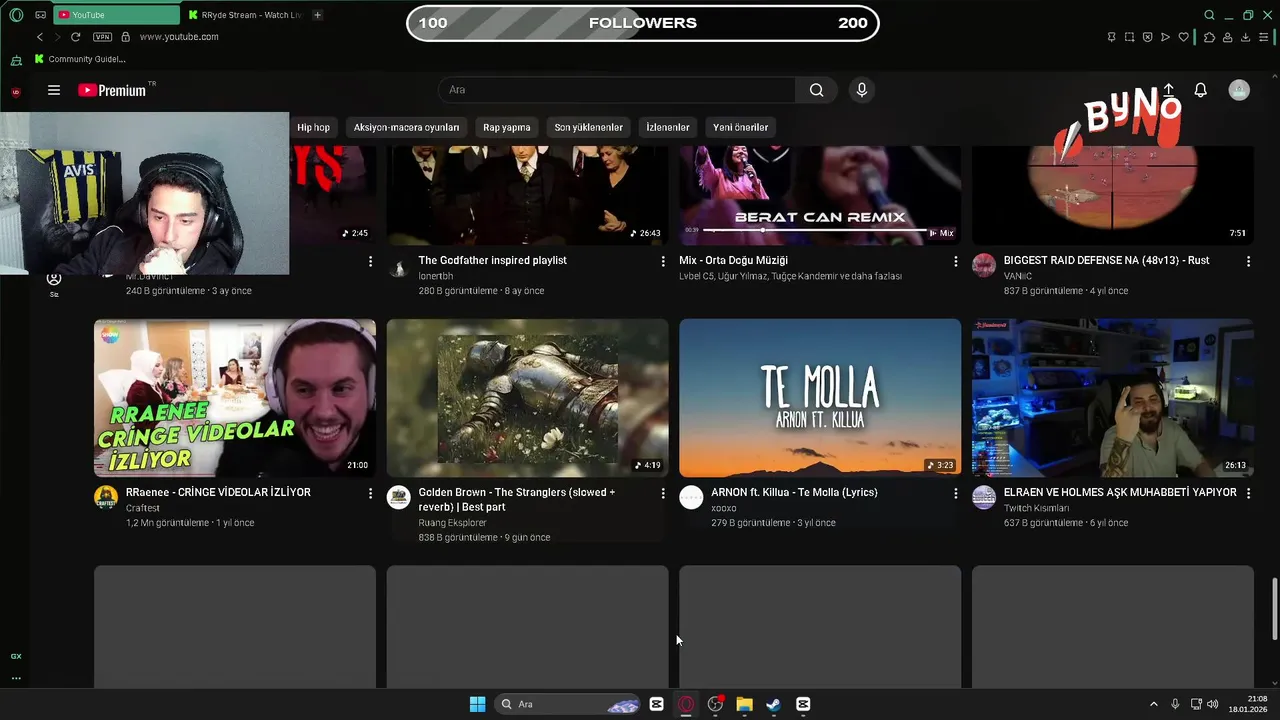Viewport: 1280px width, 720px height.
Task: Open options for Mix - Orta Doğu Müziği
Action: [955, 261]
